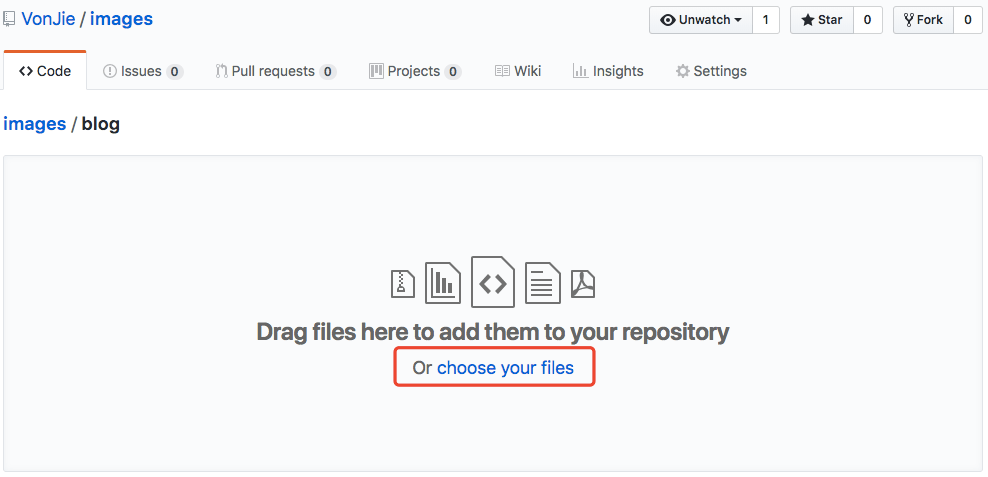
Task: Click the bar chart file icon
Action: click(x=443, y=283)
